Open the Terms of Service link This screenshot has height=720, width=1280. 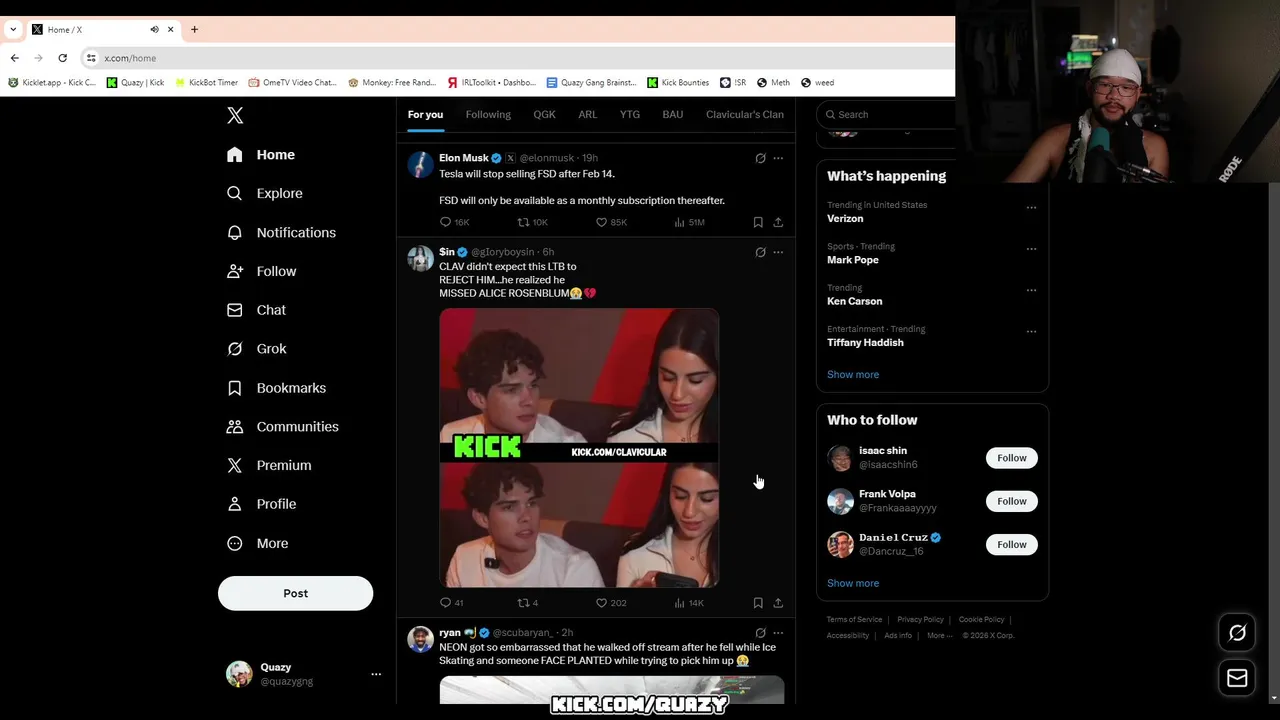854,620
